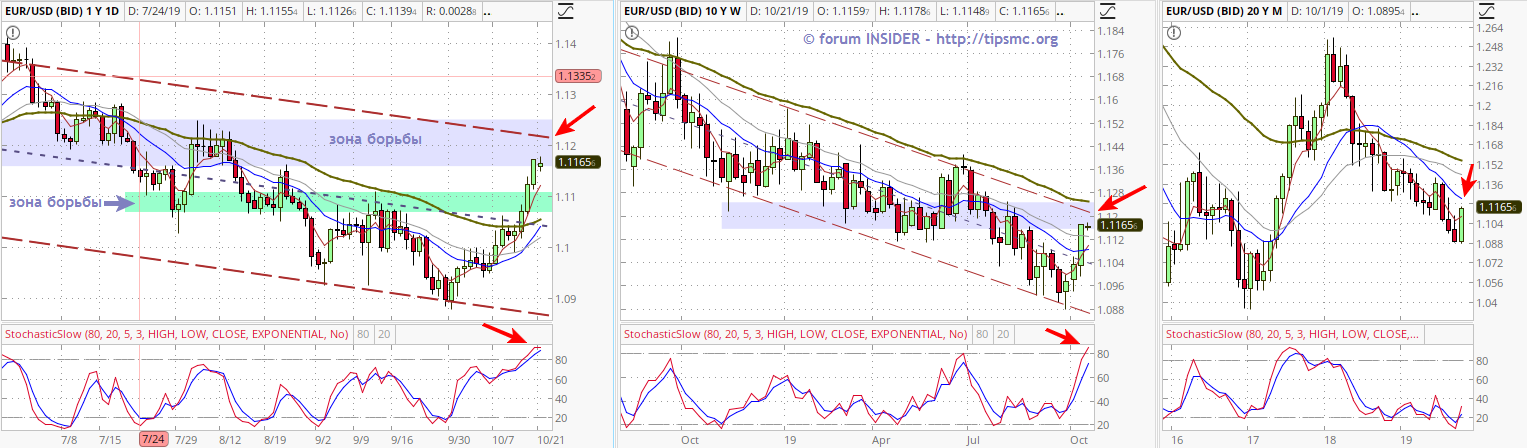
Task: Toggle the 20 level on daily StochasticSlow
Action: pos(384,333)
